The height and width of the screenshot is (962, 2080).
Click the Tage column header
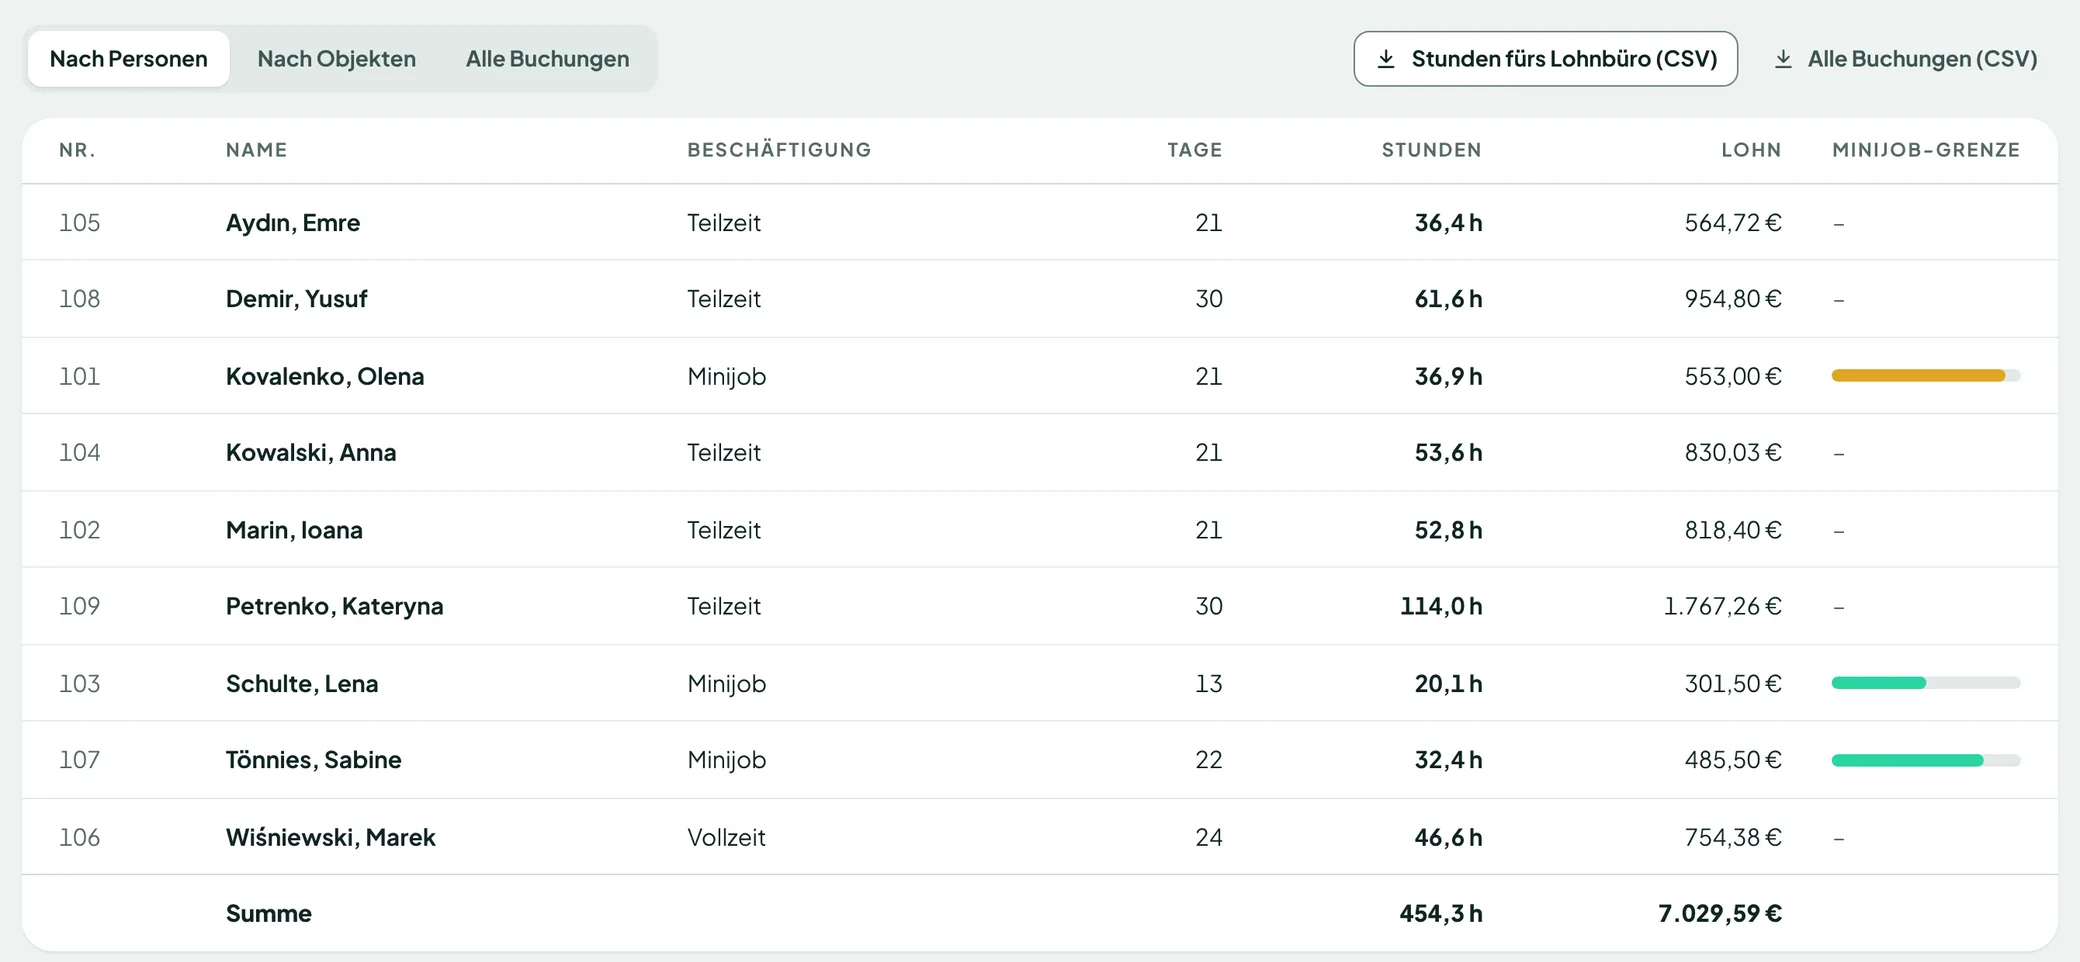(x=1195, y=150)
